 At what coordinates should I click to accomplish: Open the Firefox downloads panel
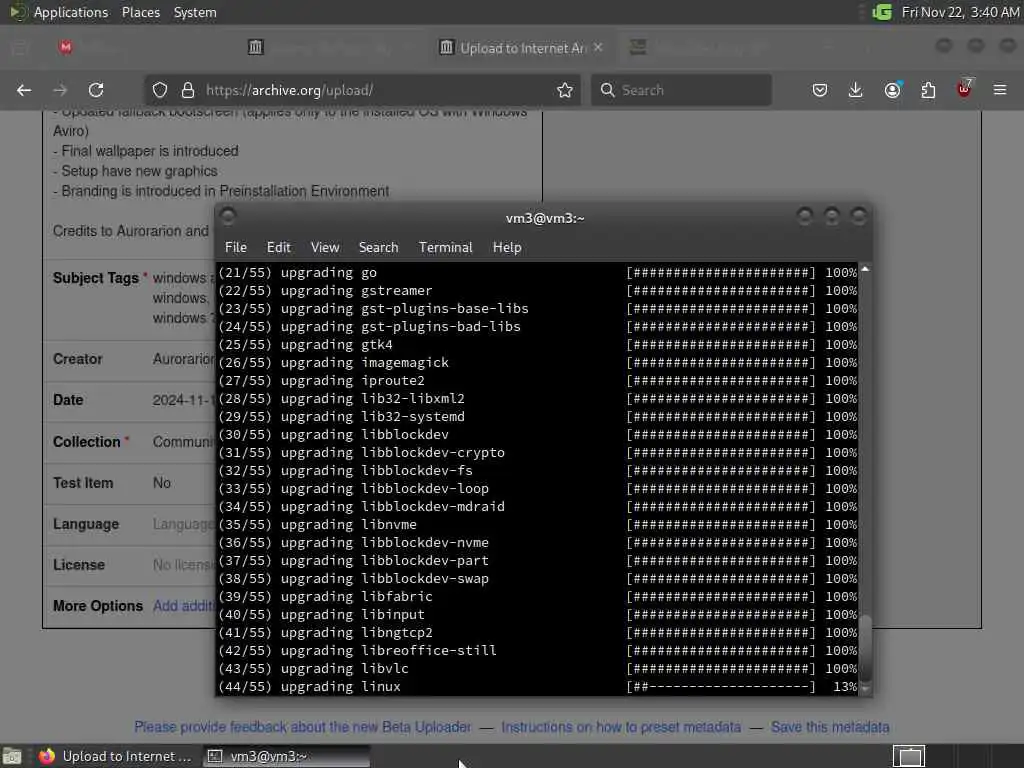click(856, 90)
